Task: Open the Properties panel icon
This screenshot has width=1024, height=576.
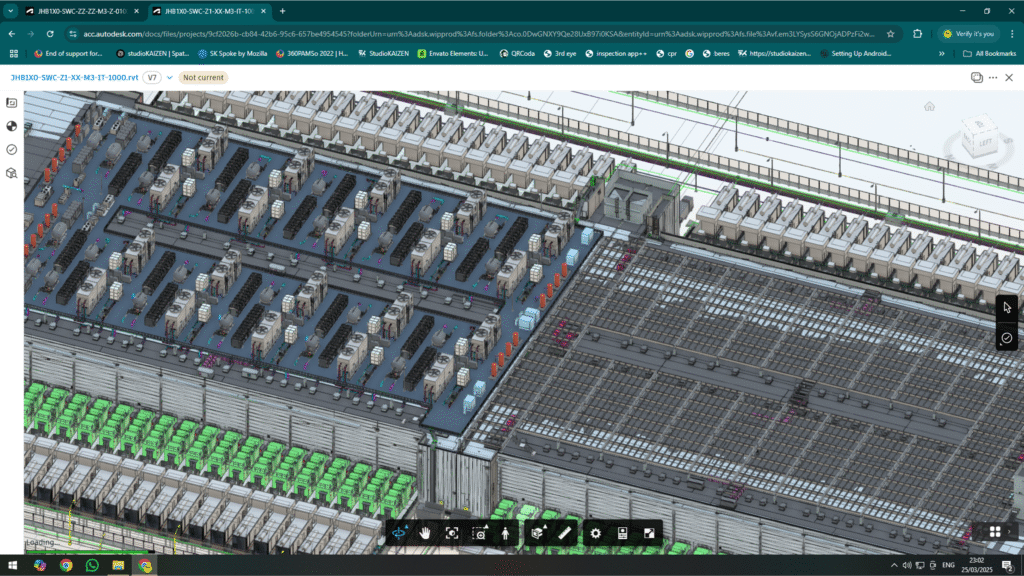Action: pos(622,533)
